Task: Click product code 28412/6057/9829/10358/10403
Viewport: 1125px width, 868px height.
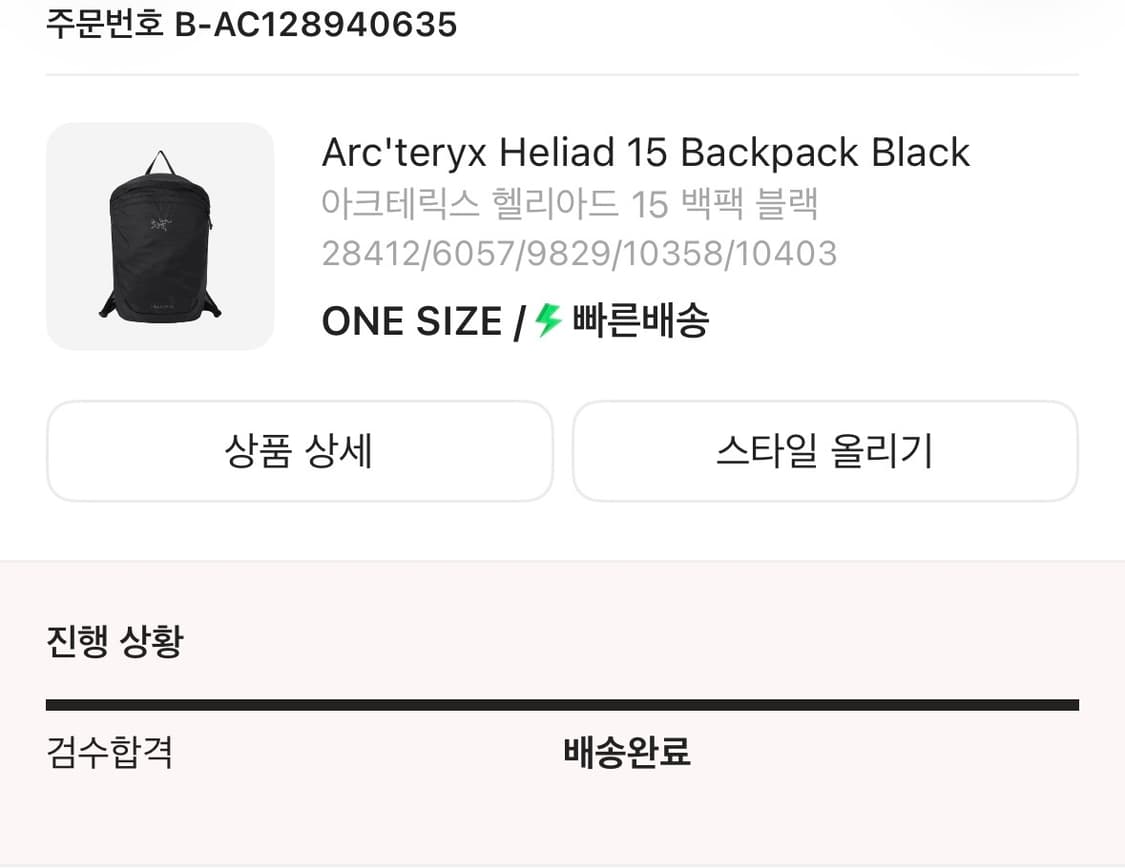Action: 578,253
